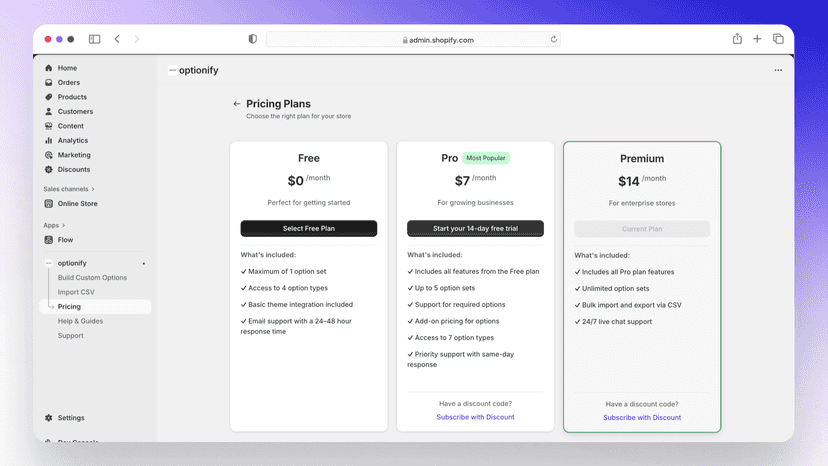Click 'Maximum of 1 option set' feature
This screenshot has height=466, width=828.
(284, 272)
